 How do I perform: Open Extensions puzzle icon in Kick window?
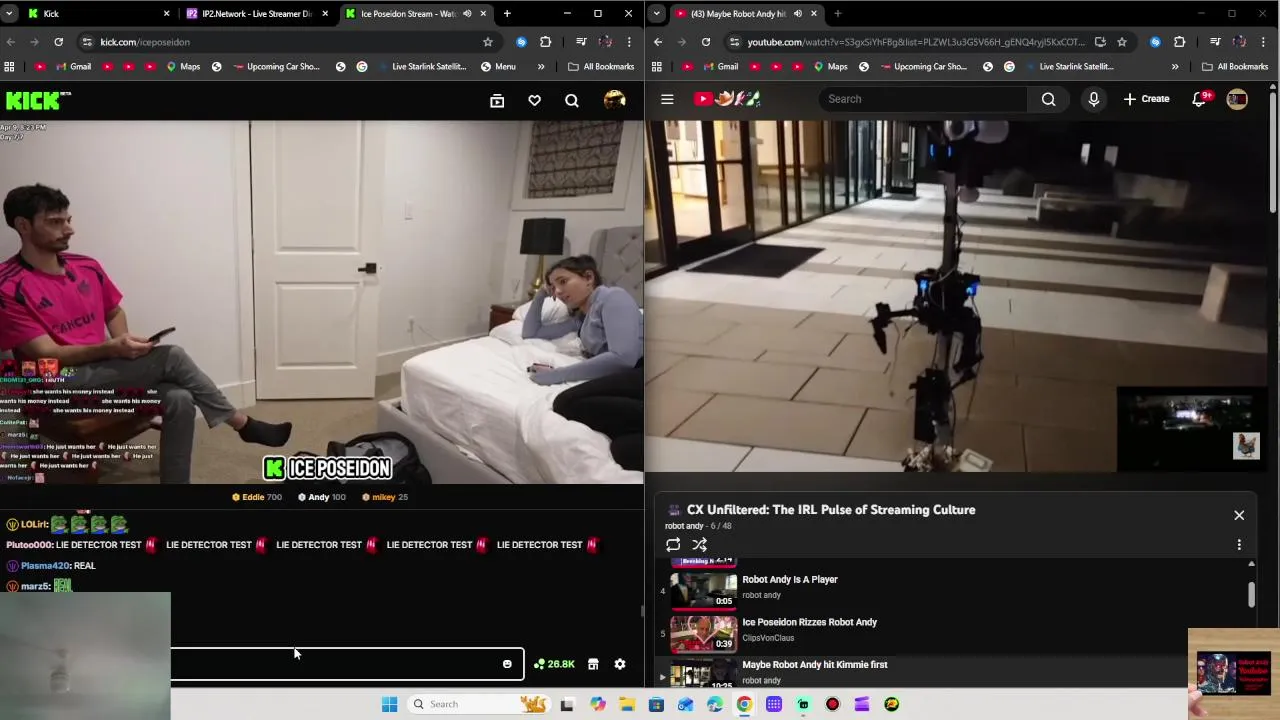(x=545, y=42)
